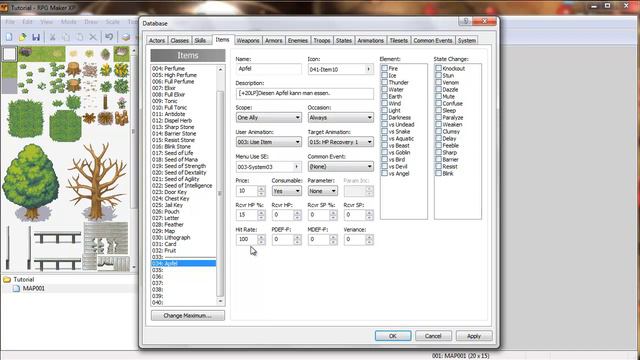Toggle the Darkness element checkbox
Image resolution: width=640 pixels, height=360 pixels.
coord(384,118)
